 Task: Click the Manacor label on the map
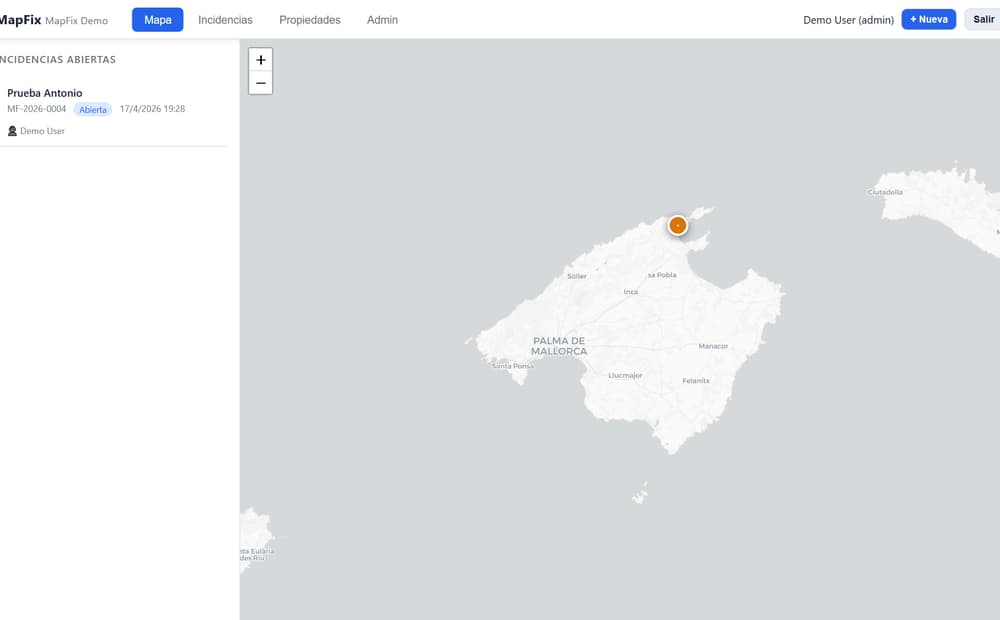point(713,346)
